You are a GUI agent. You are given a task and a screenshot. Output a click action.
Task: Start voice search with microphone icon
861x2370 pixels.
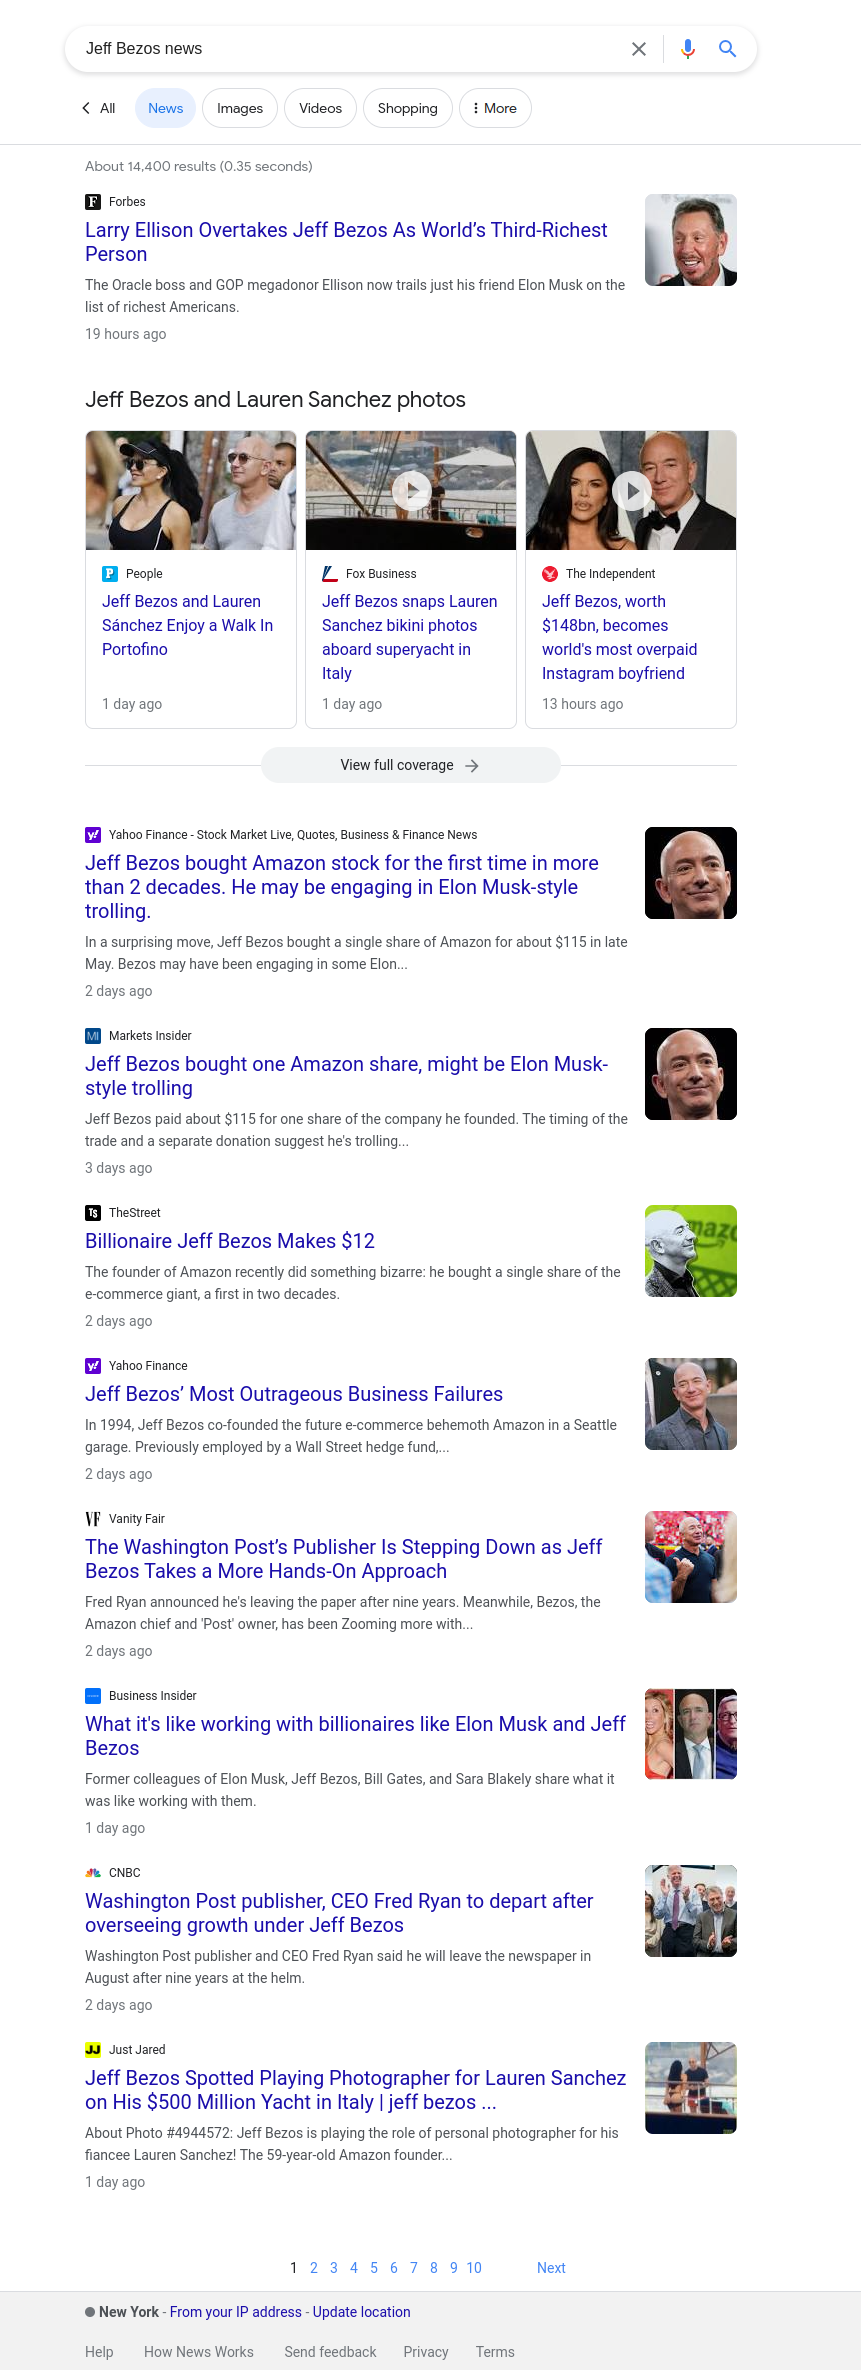tap(688, 49)
